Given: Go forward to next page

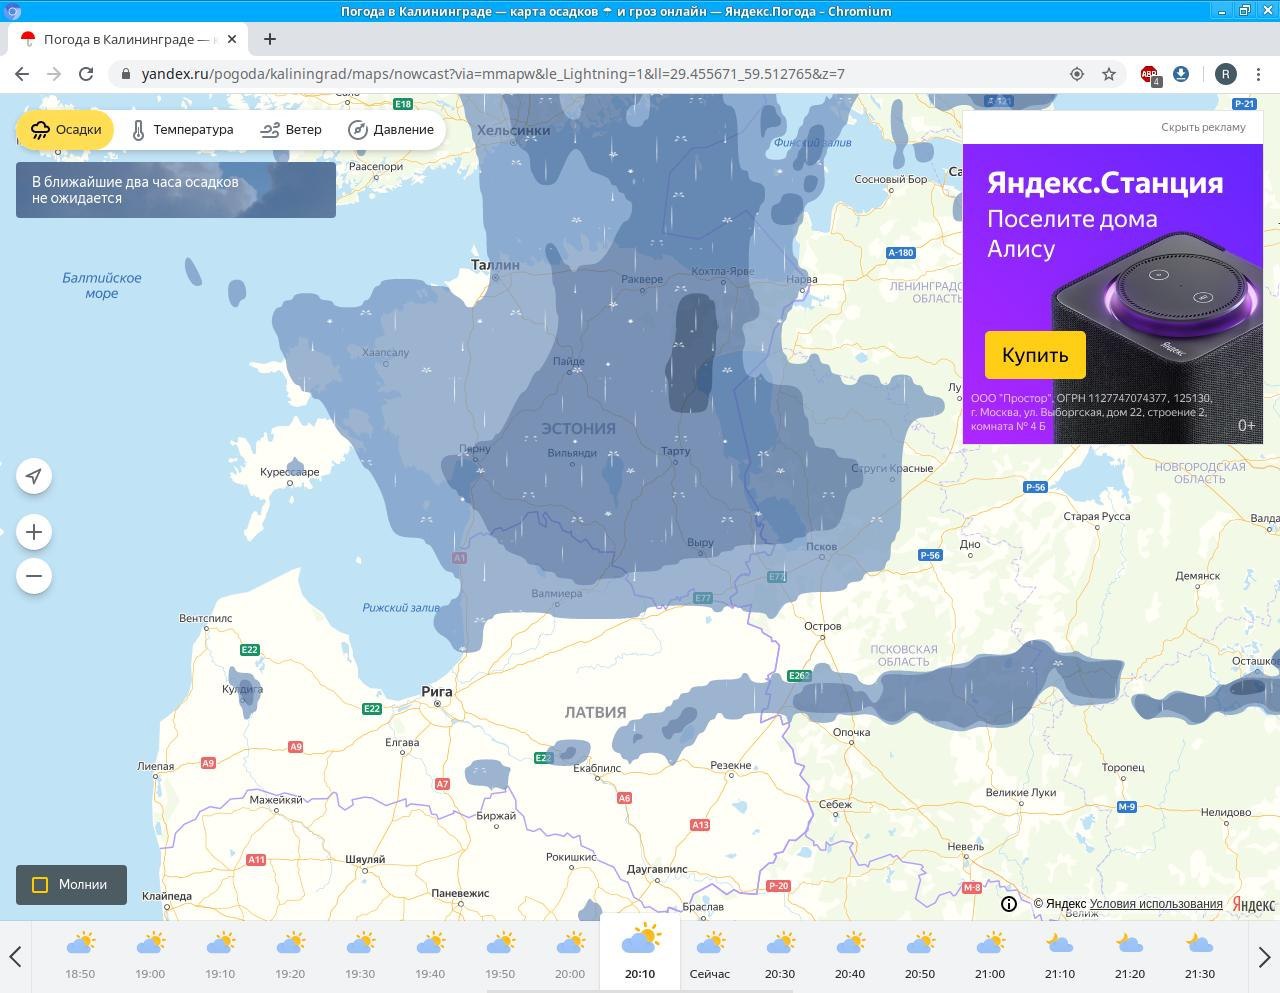Looking at the screenshot, I should pos(54,74).
